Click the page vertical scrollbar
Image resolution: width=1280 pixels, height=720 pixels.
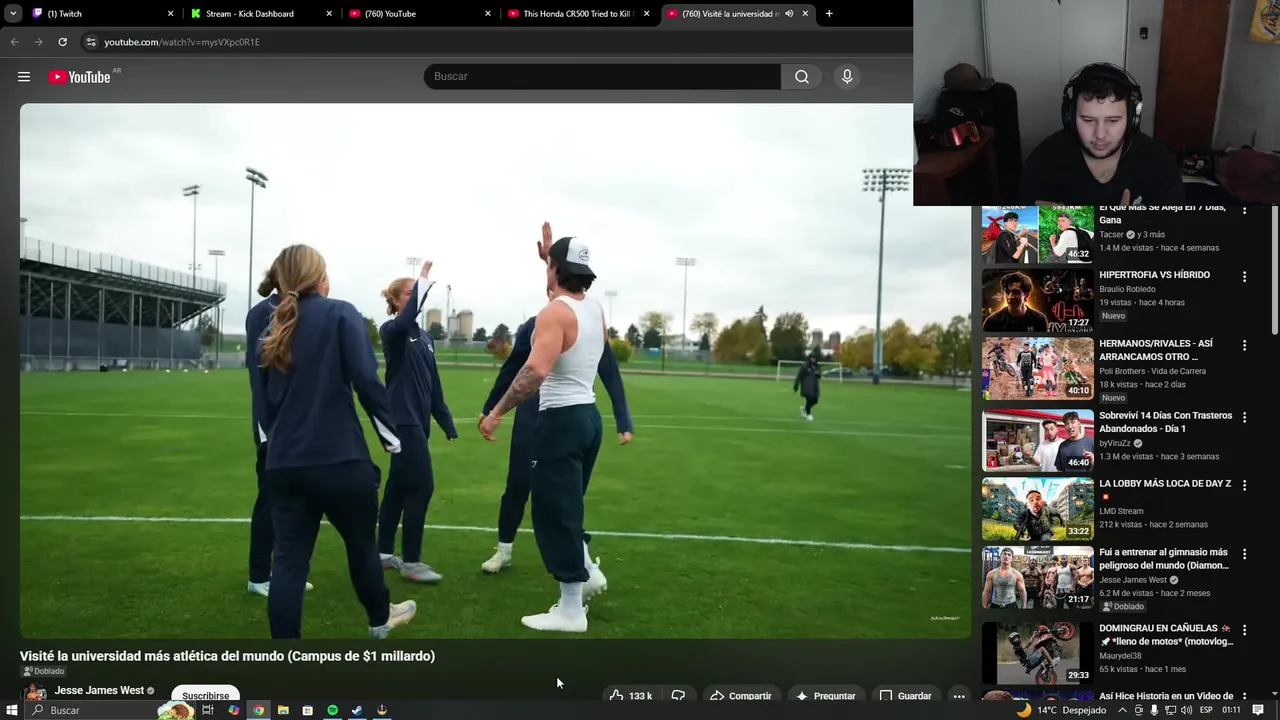1274,270
